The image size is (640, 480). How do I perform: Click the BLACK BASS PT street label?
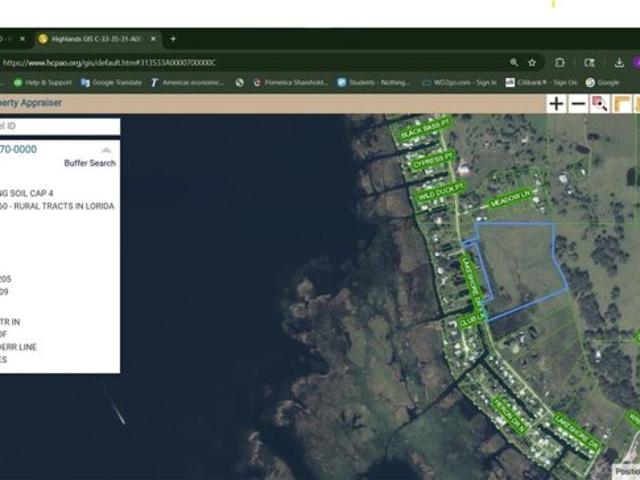click(x=425, y=128)
